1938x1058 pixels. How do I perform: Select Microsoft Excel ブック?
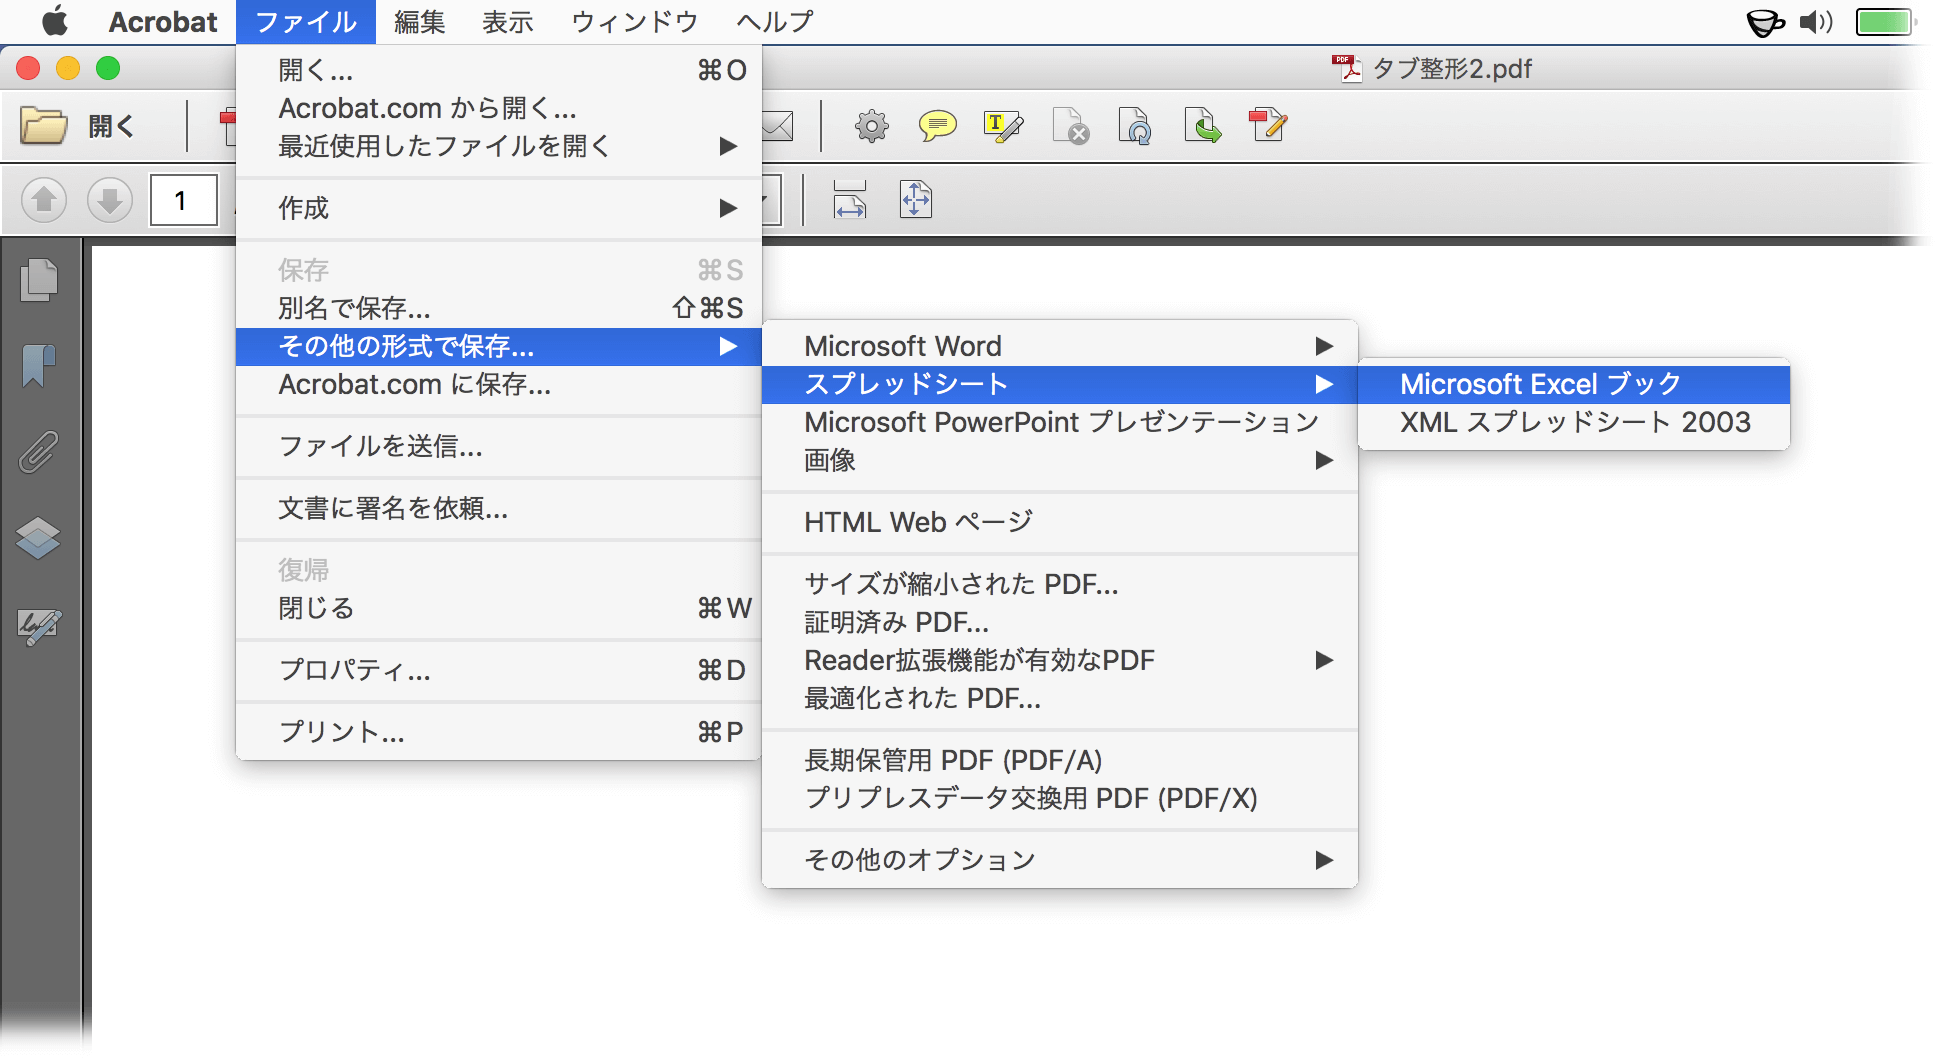(x=1574, y=384)
